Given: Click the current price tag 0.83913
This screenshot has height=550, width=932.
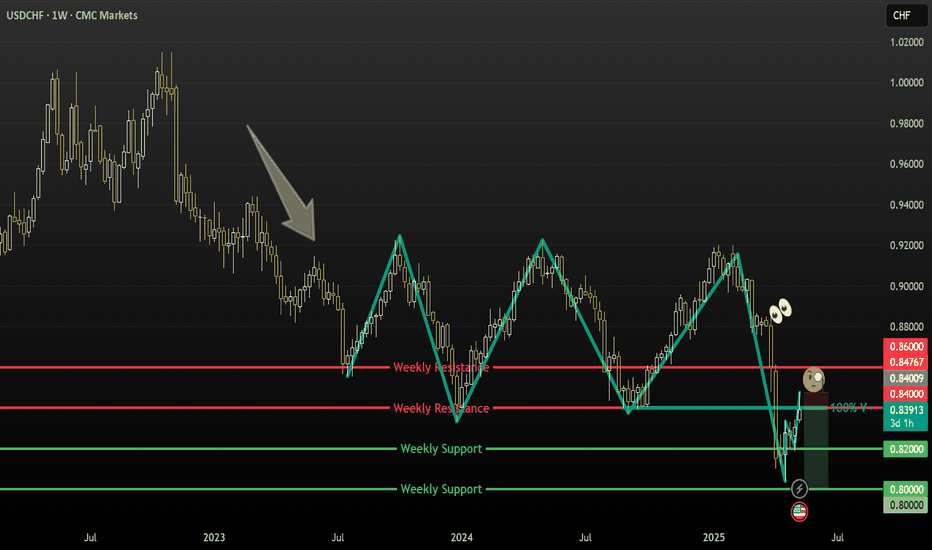Looking at the screenshot, I should (x=906, y=410).
